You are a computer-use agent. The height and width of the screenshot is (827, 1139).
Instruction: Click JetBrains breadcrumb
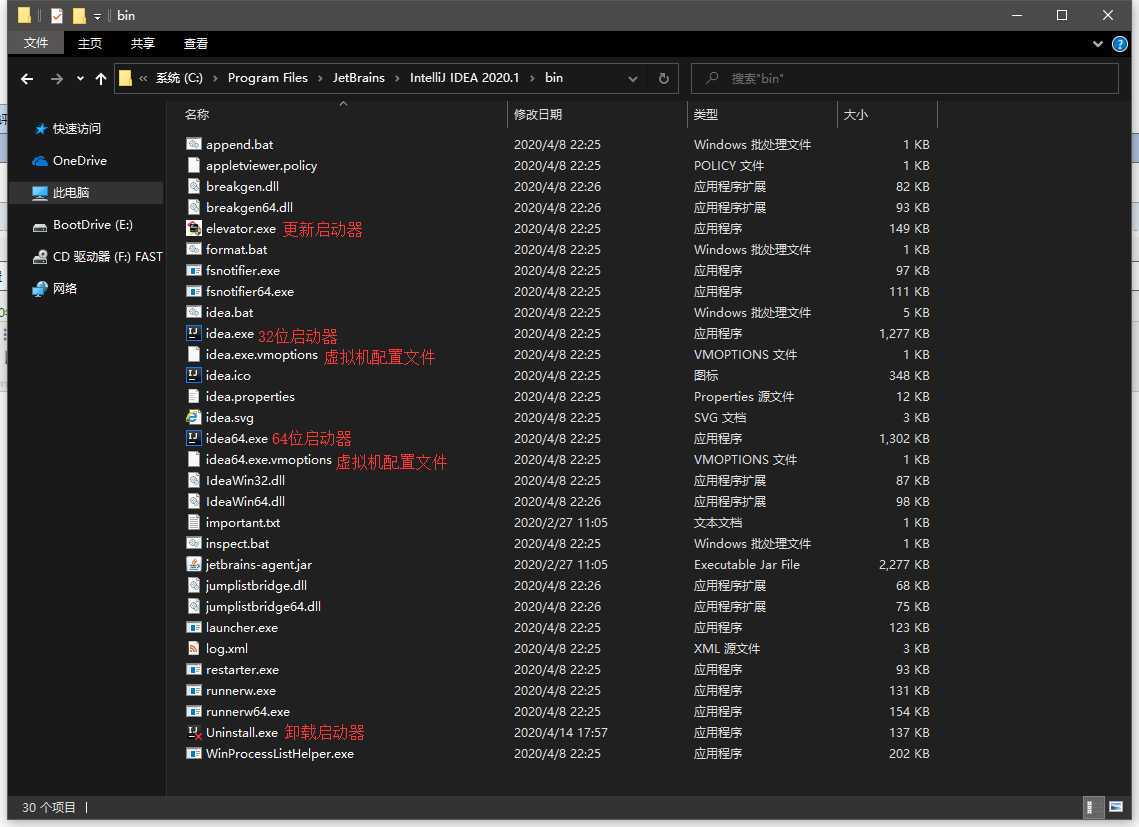coord(359,78)
